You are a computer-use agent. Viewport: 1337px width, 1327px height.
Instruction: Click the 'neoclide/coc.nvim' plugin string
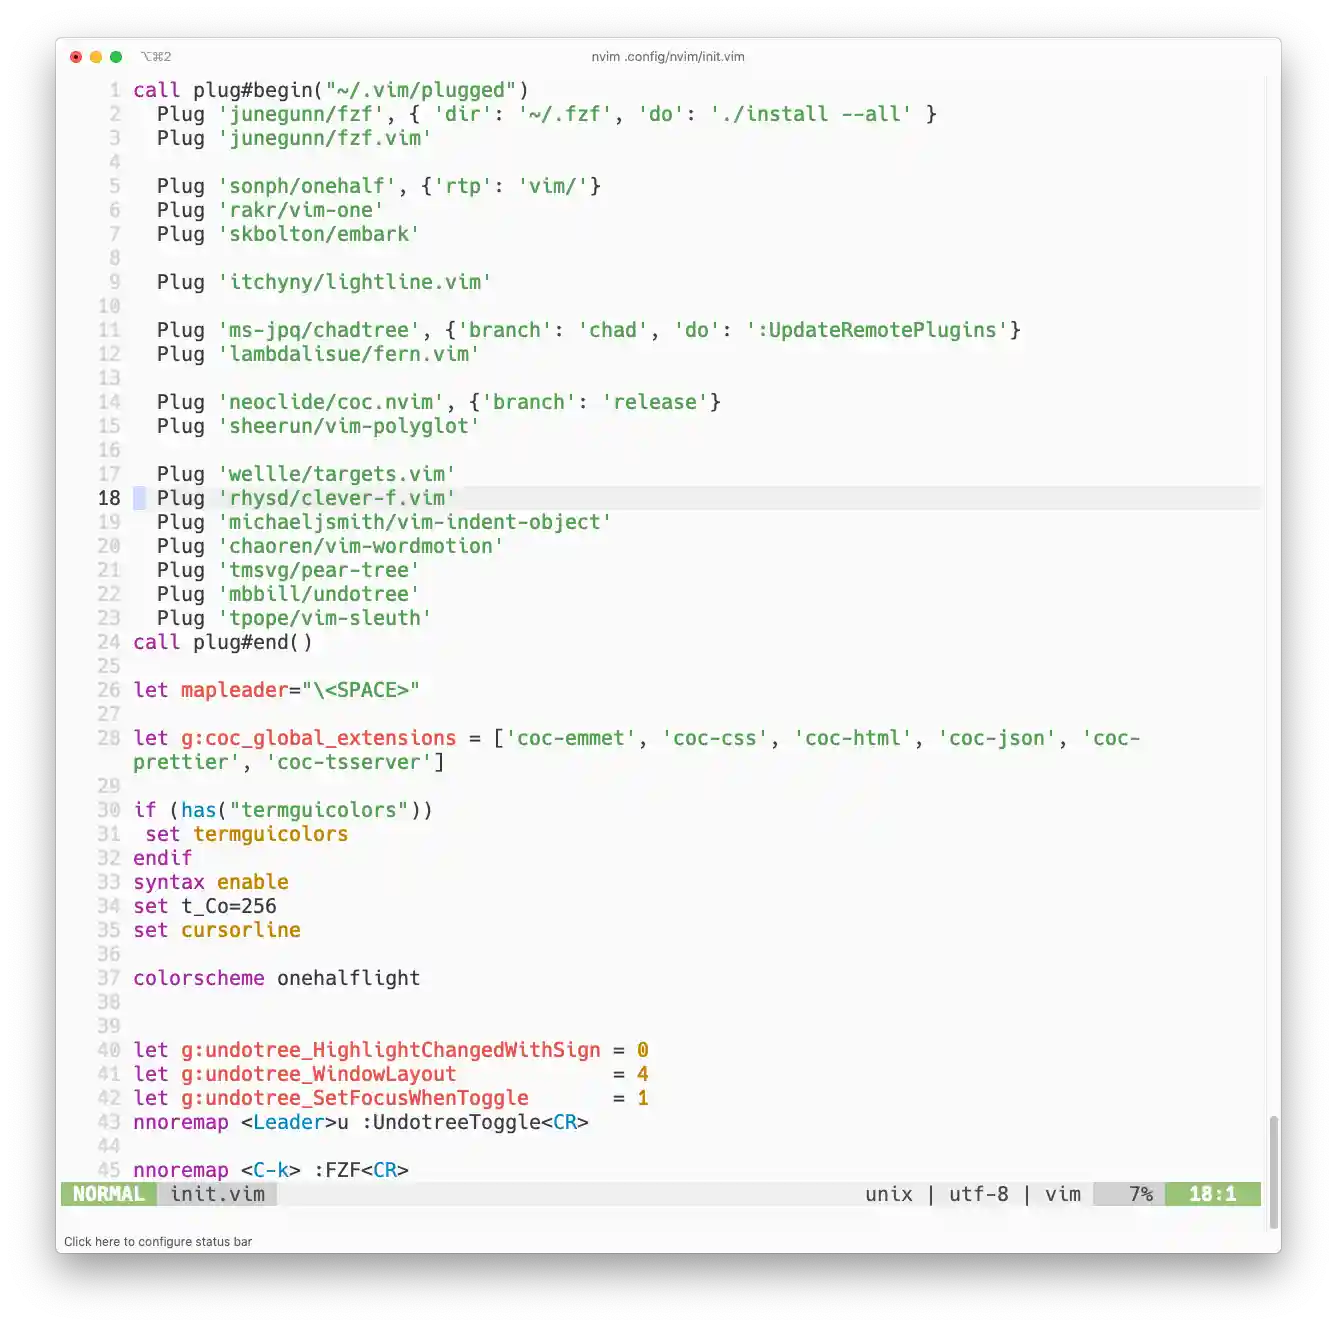click(331, 402)
